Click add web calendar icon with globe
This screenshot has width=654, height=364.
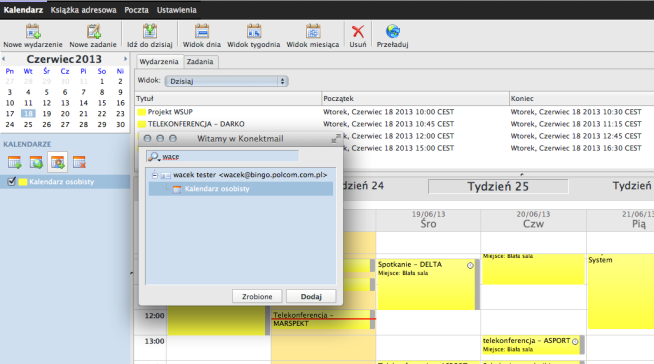36,162
